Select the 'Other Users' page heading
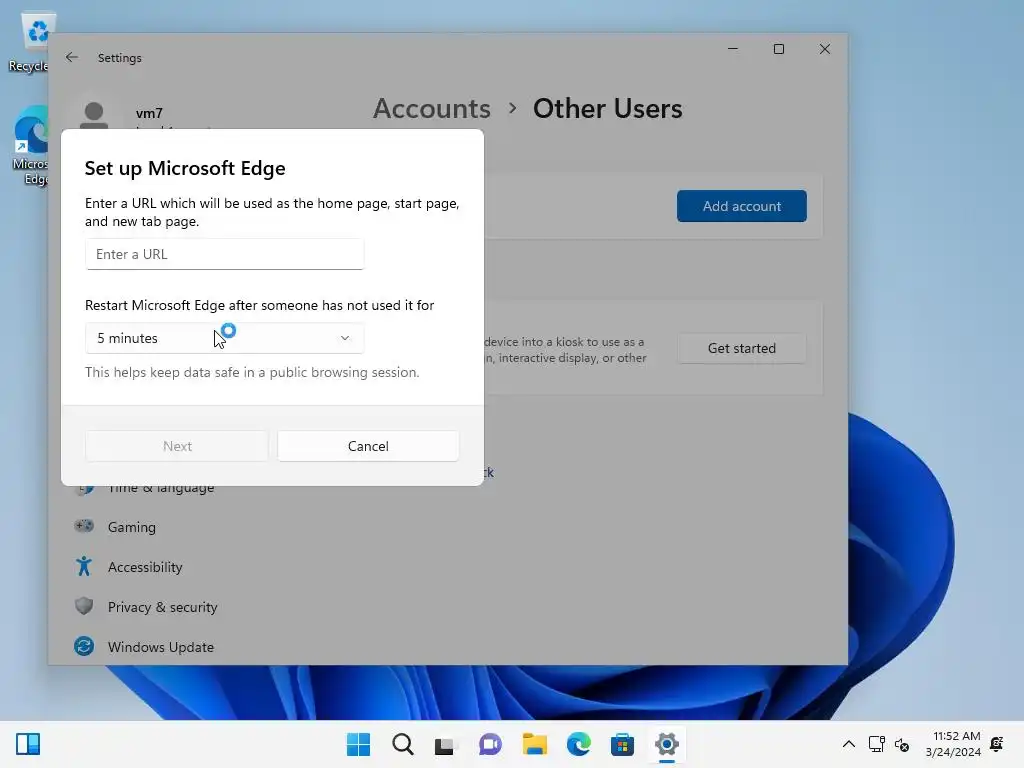Image resolution: width=1024 pixels, height=768 pixels. [607, 108]
